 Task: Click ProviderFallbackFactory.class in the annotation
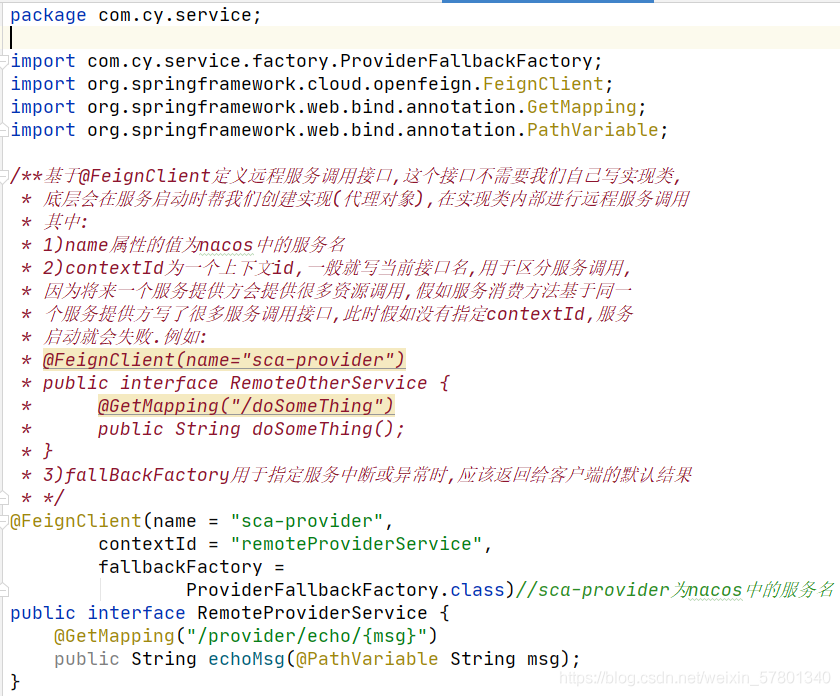[x=345, y=590]
